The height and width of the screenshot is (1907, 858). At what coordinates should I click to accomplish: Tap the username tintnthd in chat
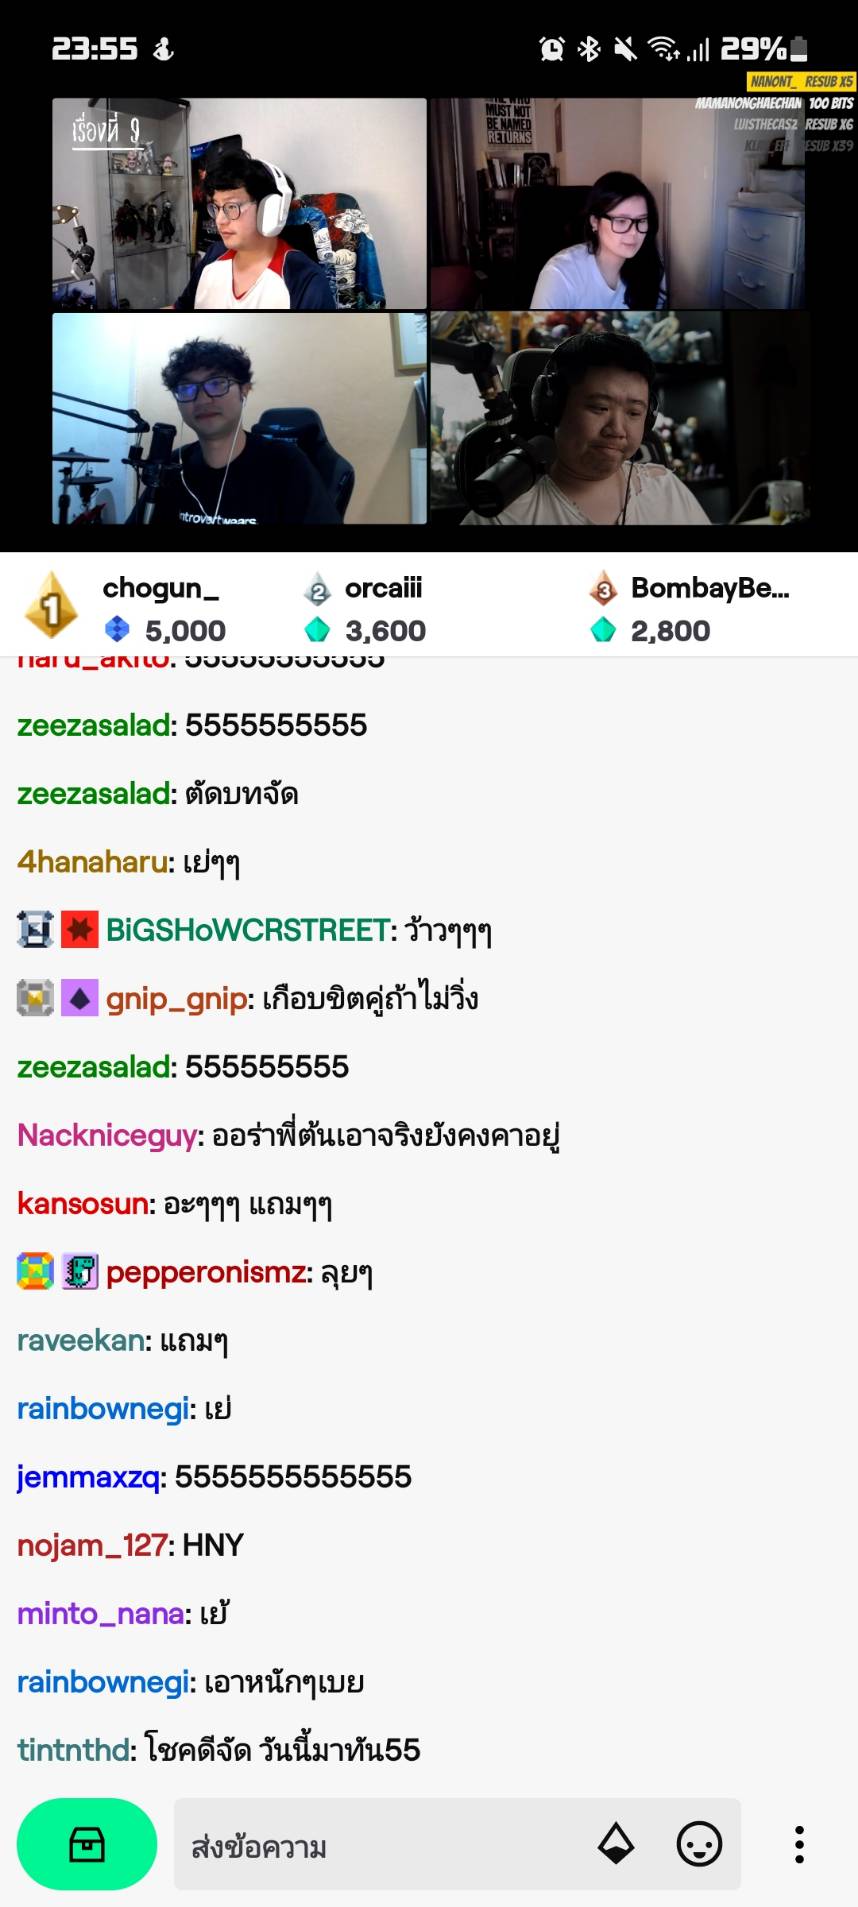pyautogui.click(x=73, y=1750)
